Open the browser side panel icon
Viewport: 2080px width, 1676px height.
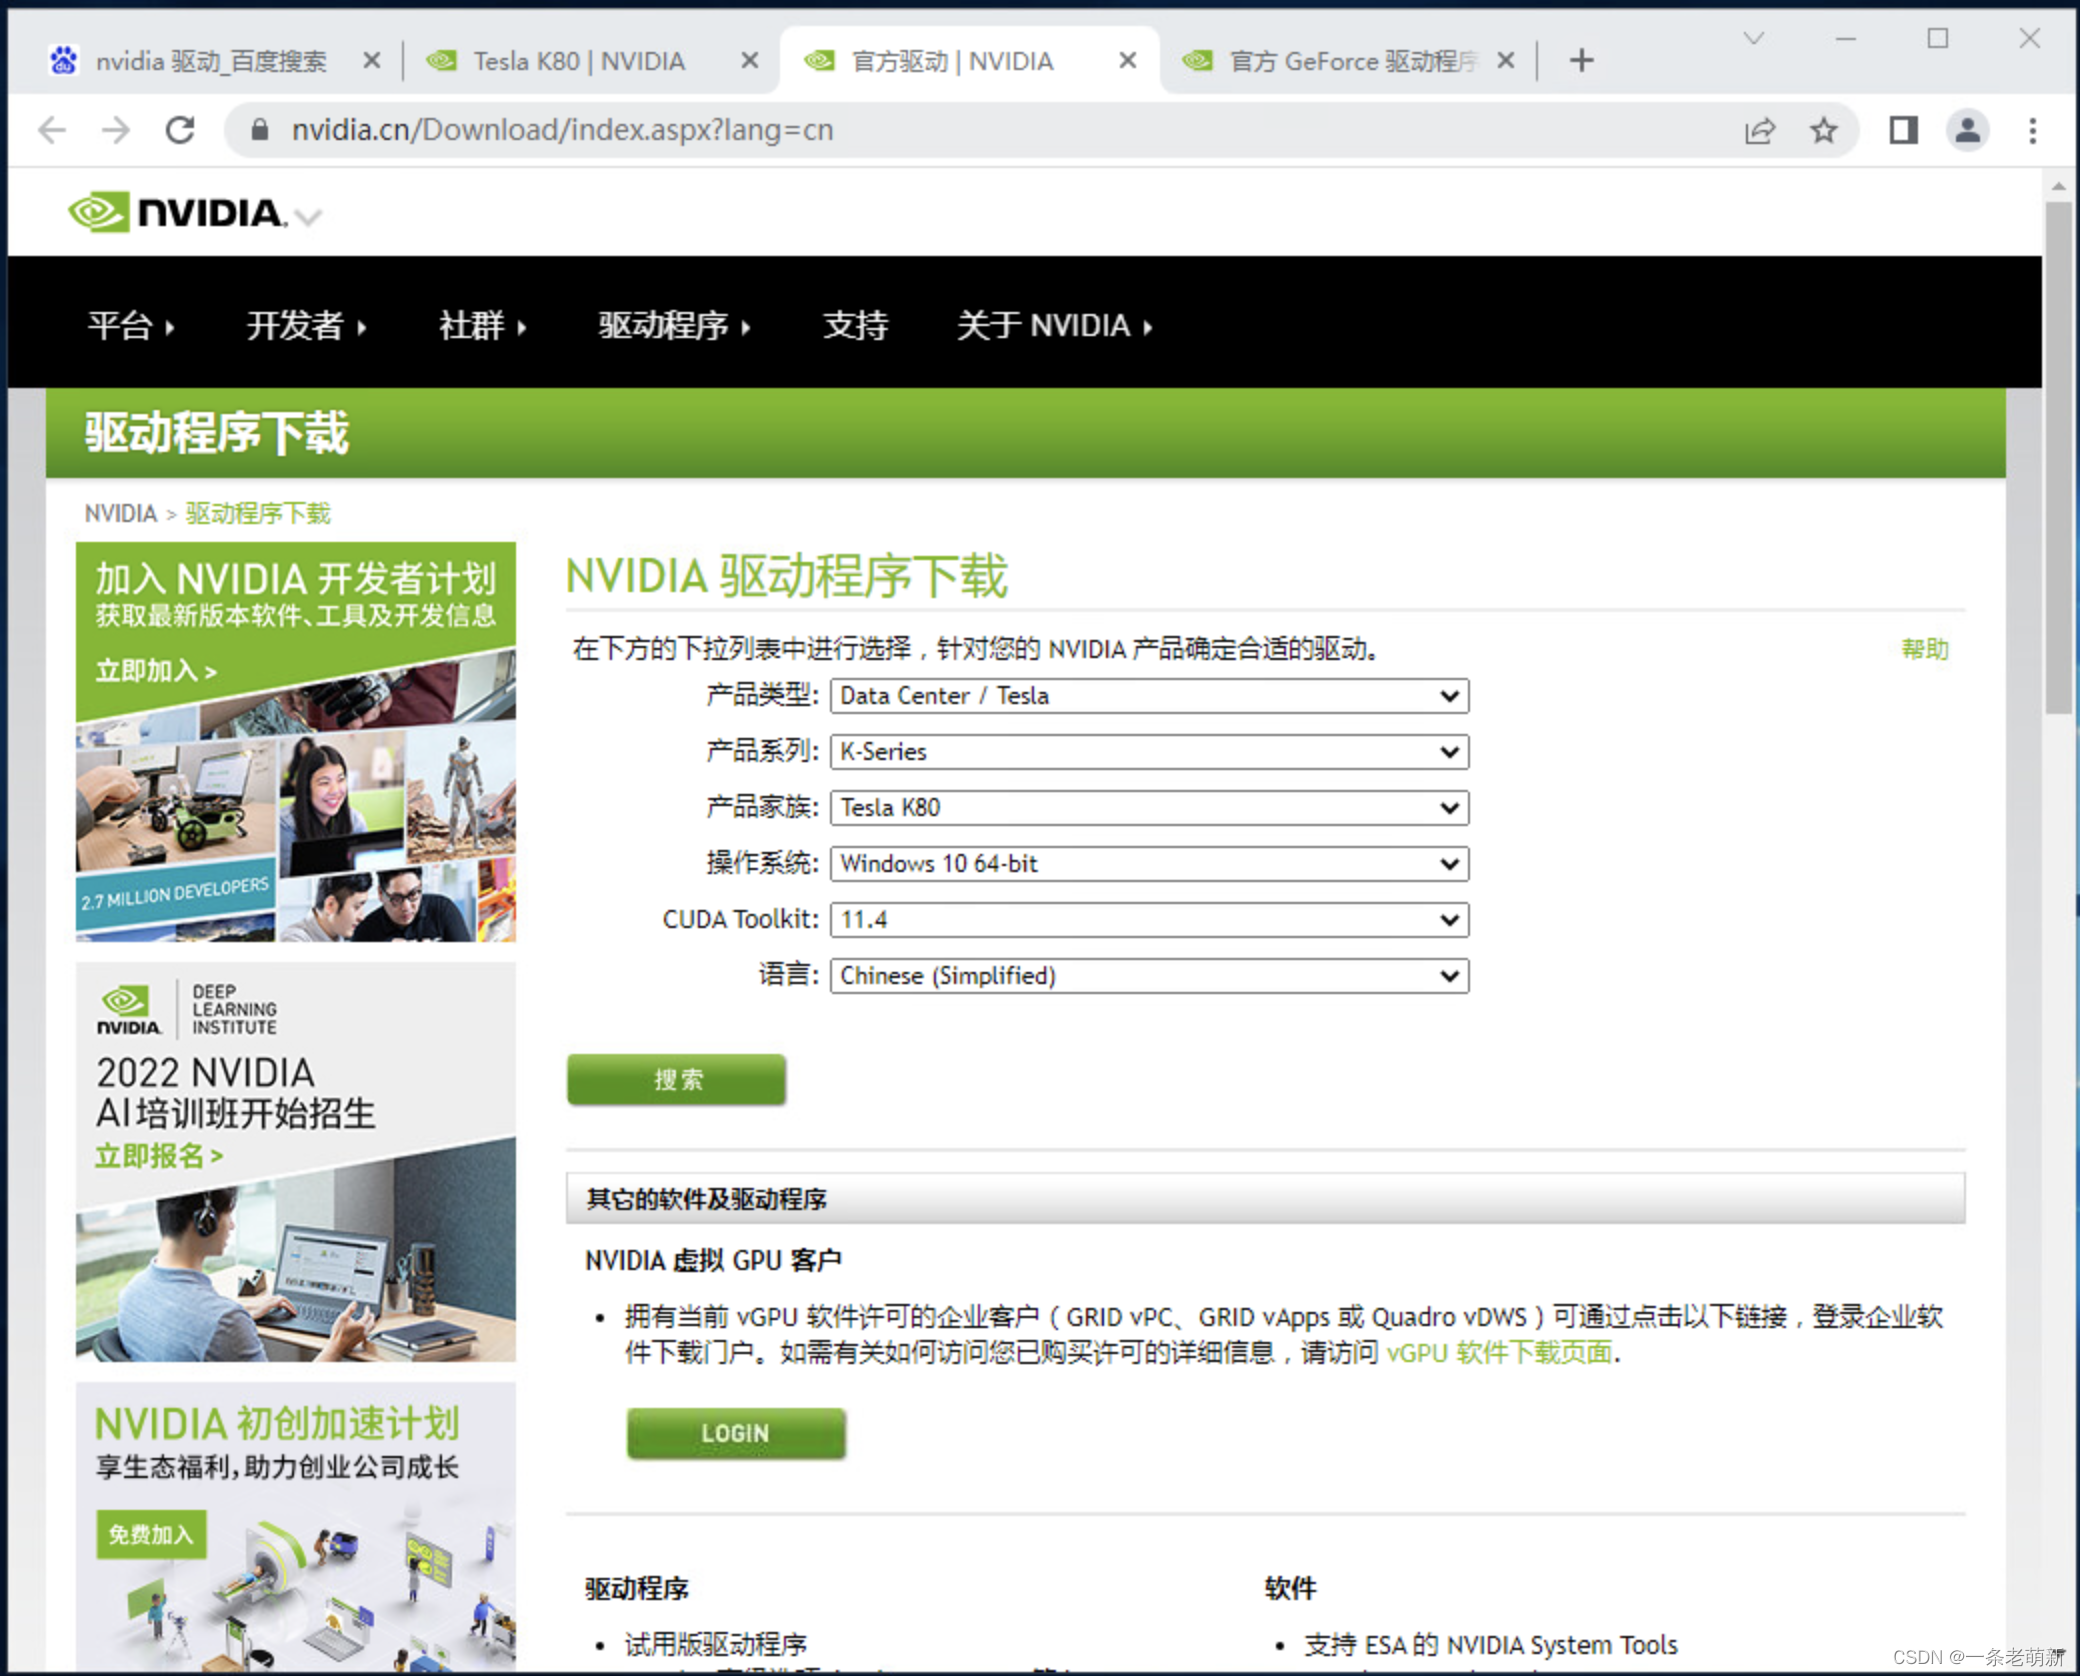[1902, 130]
